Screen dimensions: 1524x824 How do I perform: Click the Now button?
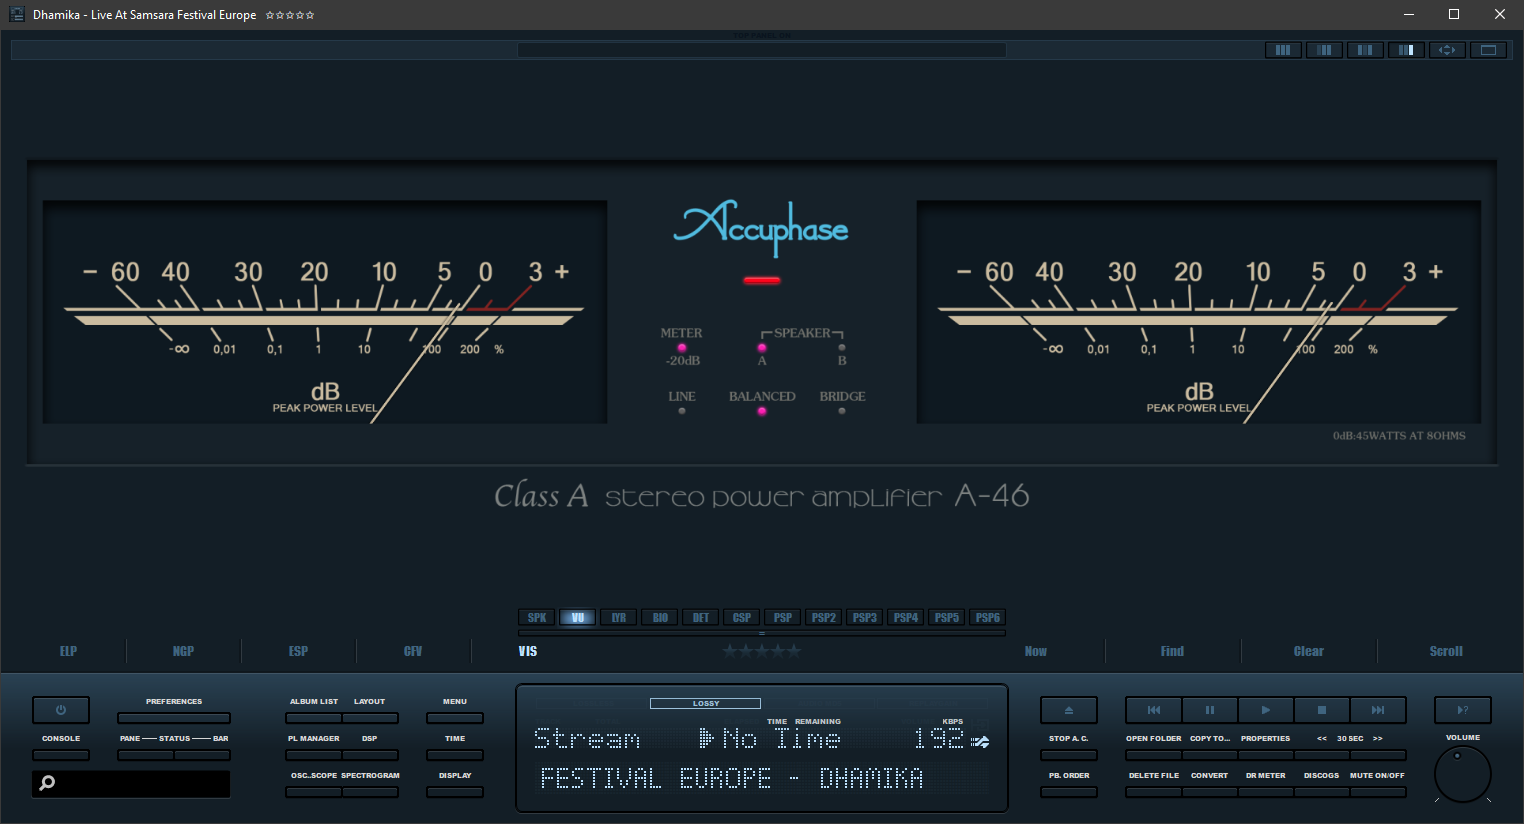point(1036,651)
